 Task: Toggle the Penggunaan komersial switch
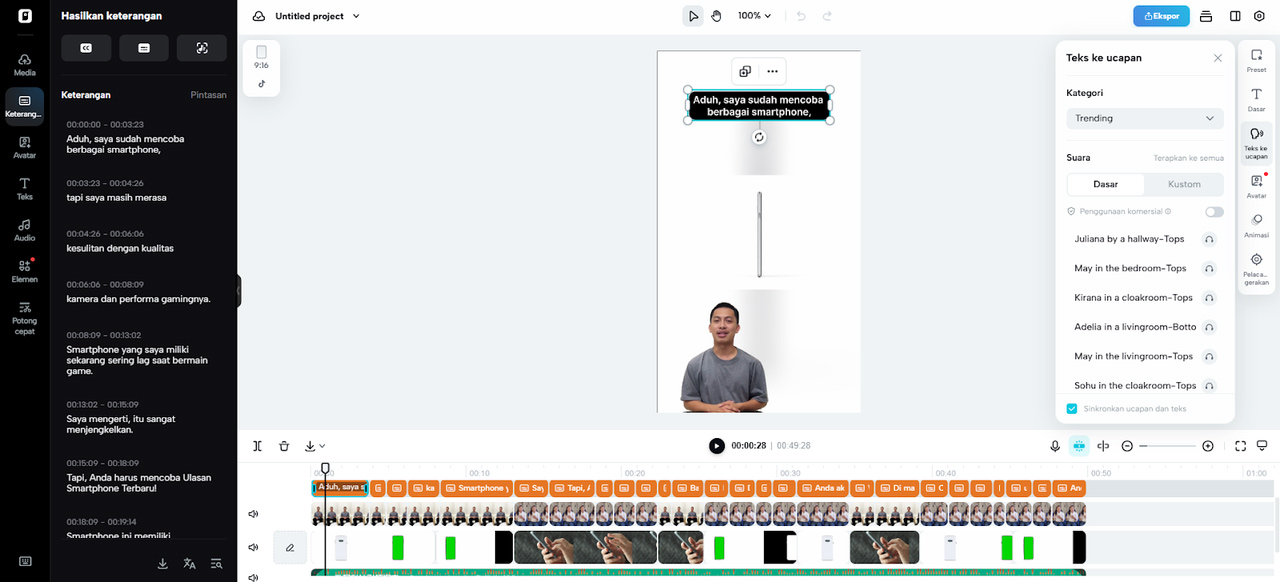pos(1214,212)
